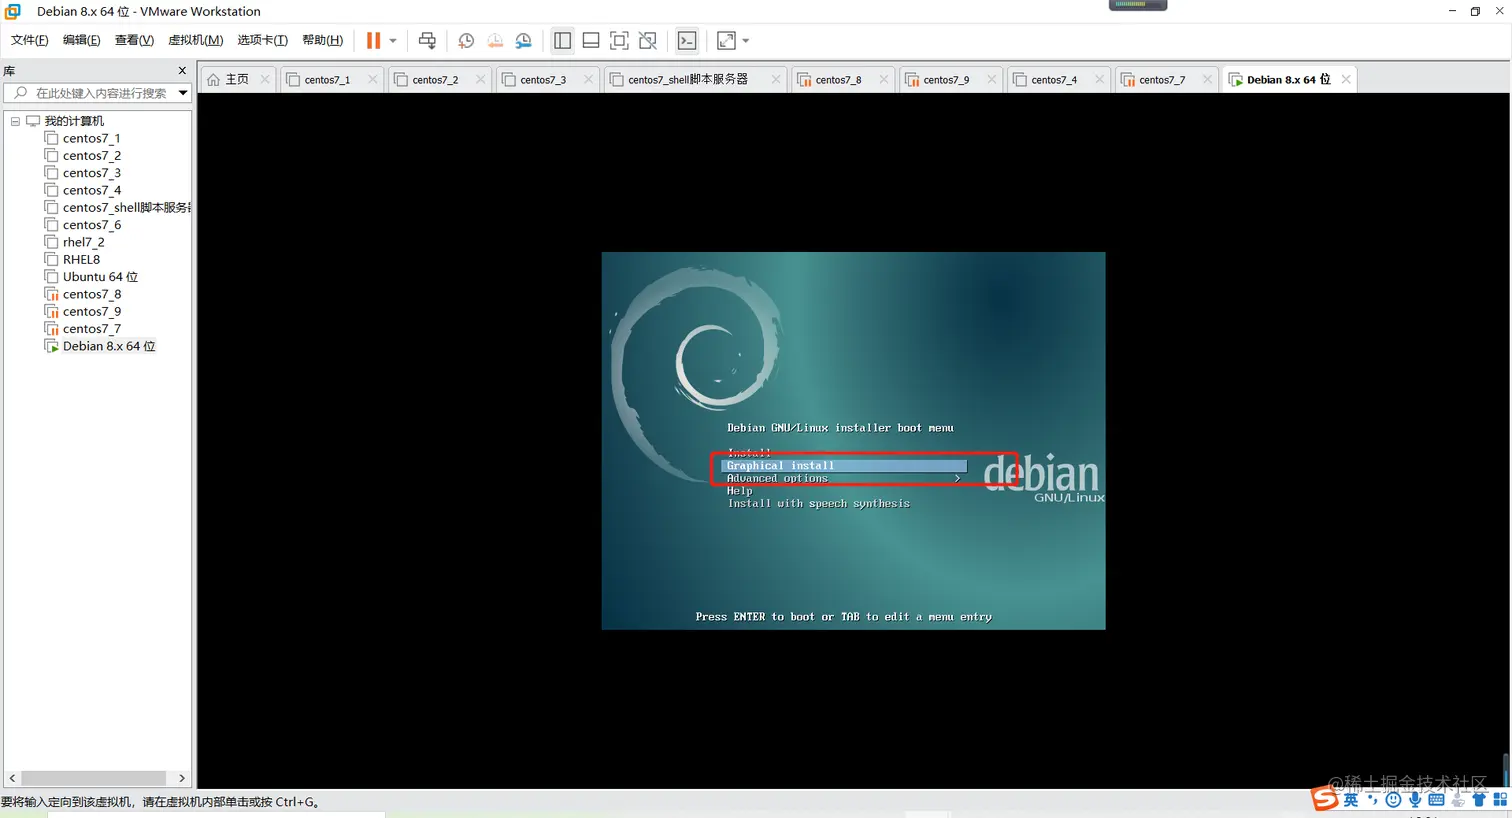Toggle Unity mode icon
The image size is (1512, 818).
click(648, 40)
